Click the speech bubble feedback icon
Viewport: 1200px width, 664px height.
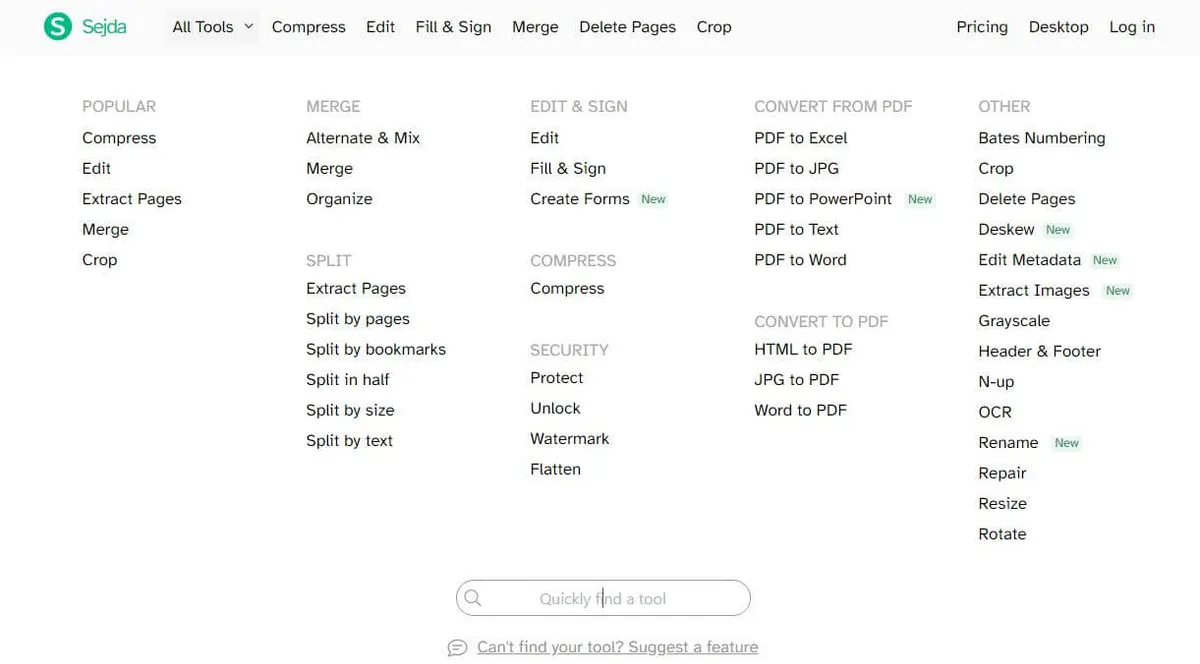tap(457, 647)
